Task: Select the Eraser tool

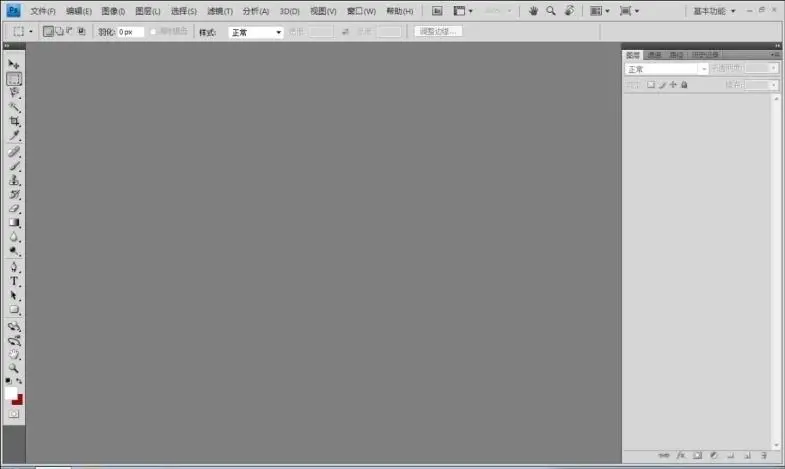Action: (14, 209)
